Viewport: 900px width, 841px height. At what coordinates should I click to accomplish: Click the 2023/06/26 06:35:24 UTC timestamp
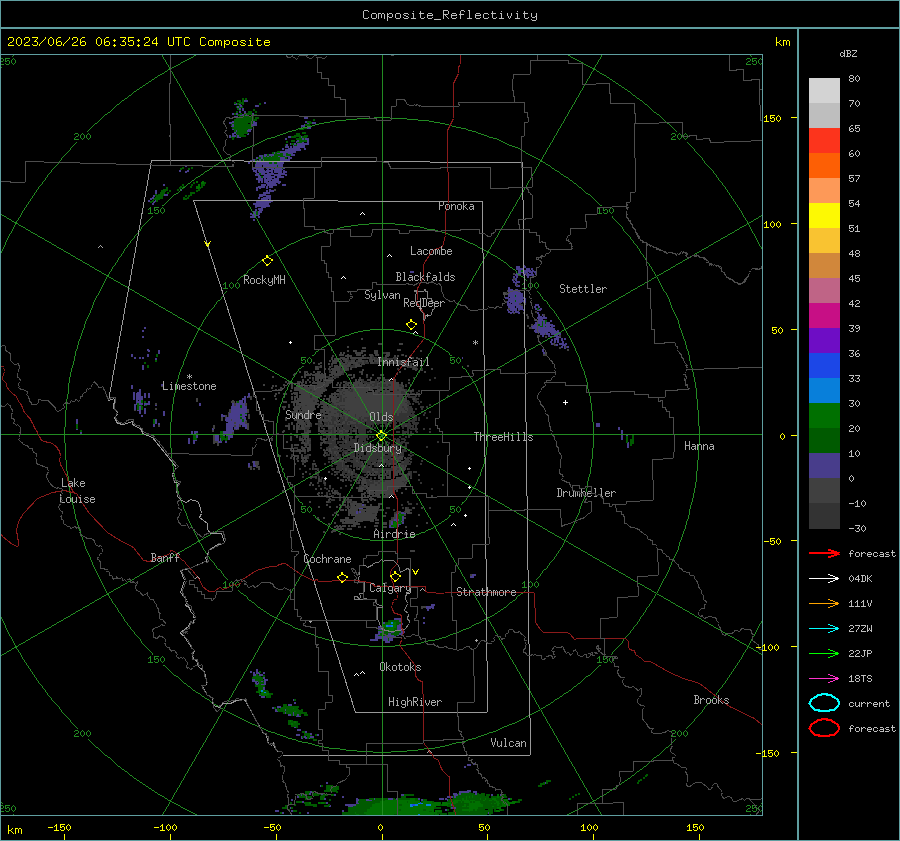(138, 42)
